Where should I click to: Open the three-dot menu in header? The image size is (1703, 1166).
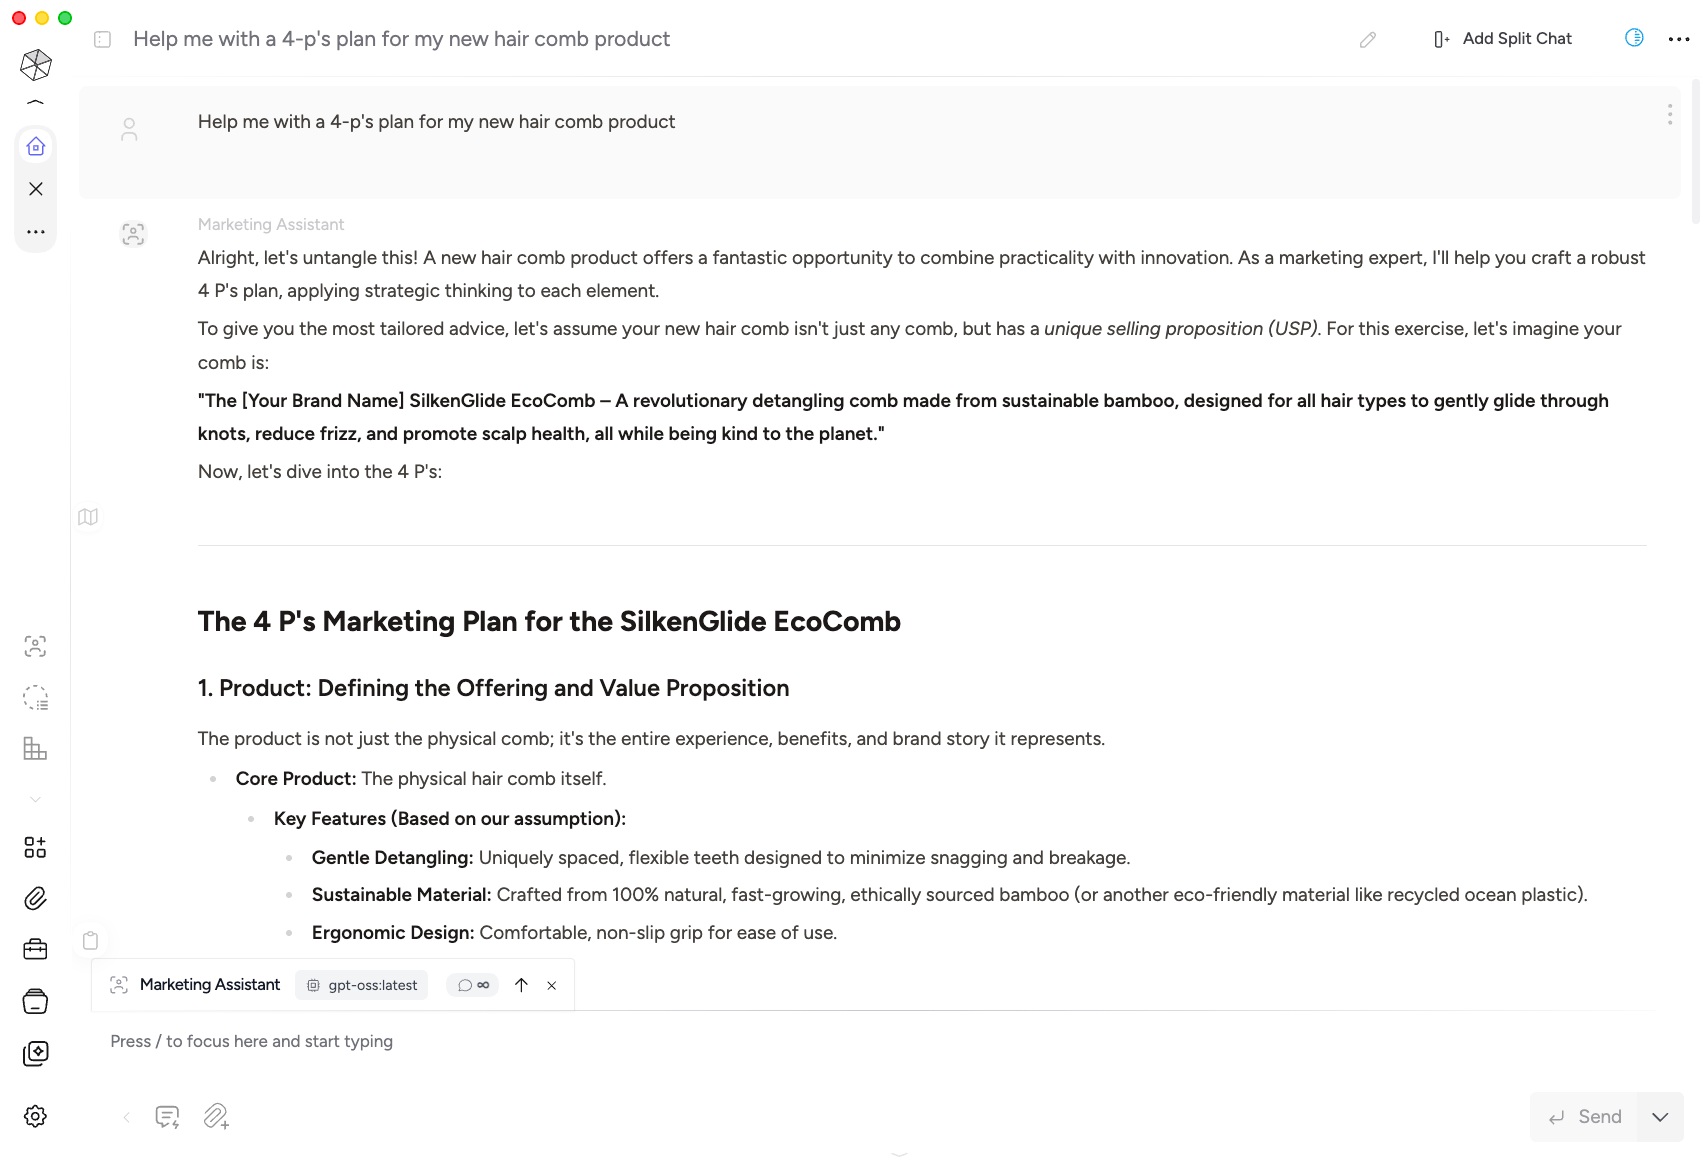click(1679, 39)
